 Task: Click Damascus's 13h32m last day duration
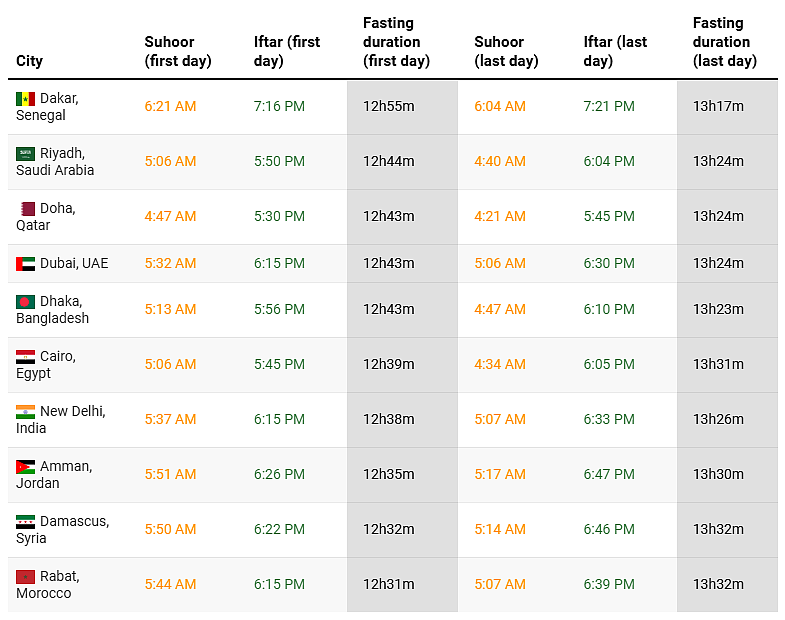tap(718, 529)
